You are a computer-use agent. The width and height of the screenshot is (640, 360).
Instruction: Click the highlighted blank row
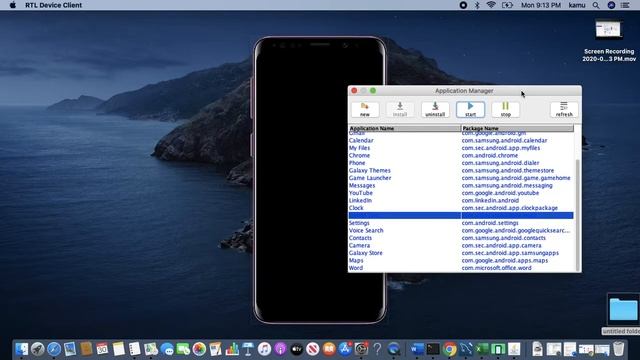461,216
